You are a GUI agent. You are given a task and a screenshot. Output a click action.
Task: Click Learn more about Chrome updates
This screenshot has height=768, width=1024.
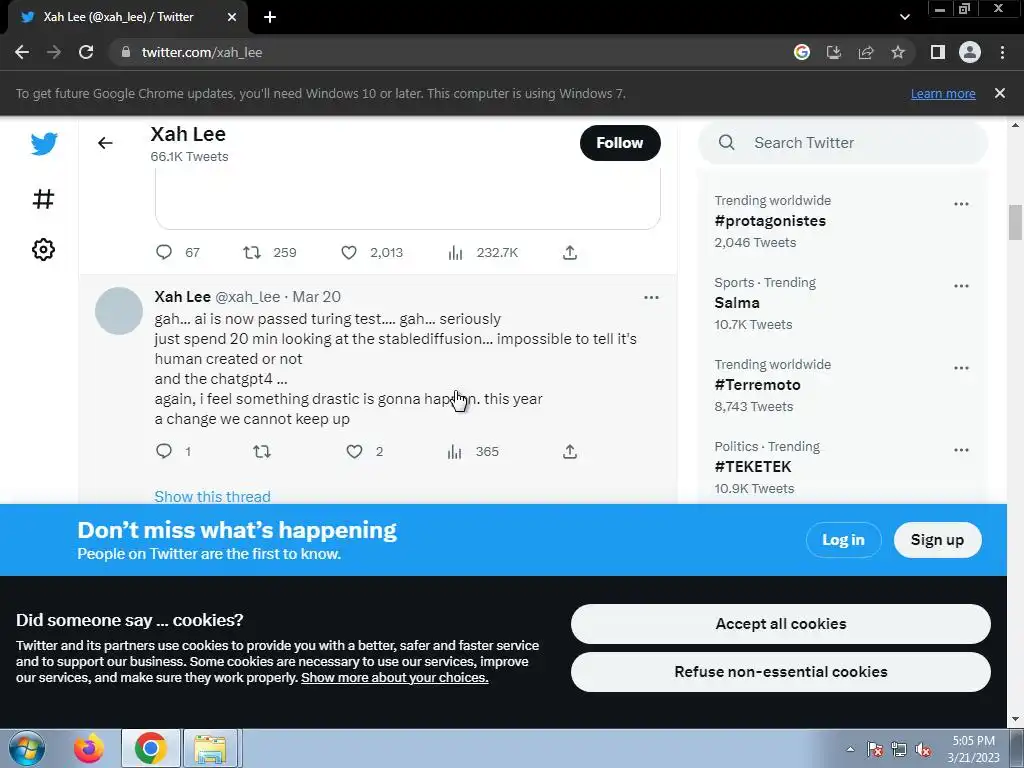pyautogui.click(x=943, y=93)
